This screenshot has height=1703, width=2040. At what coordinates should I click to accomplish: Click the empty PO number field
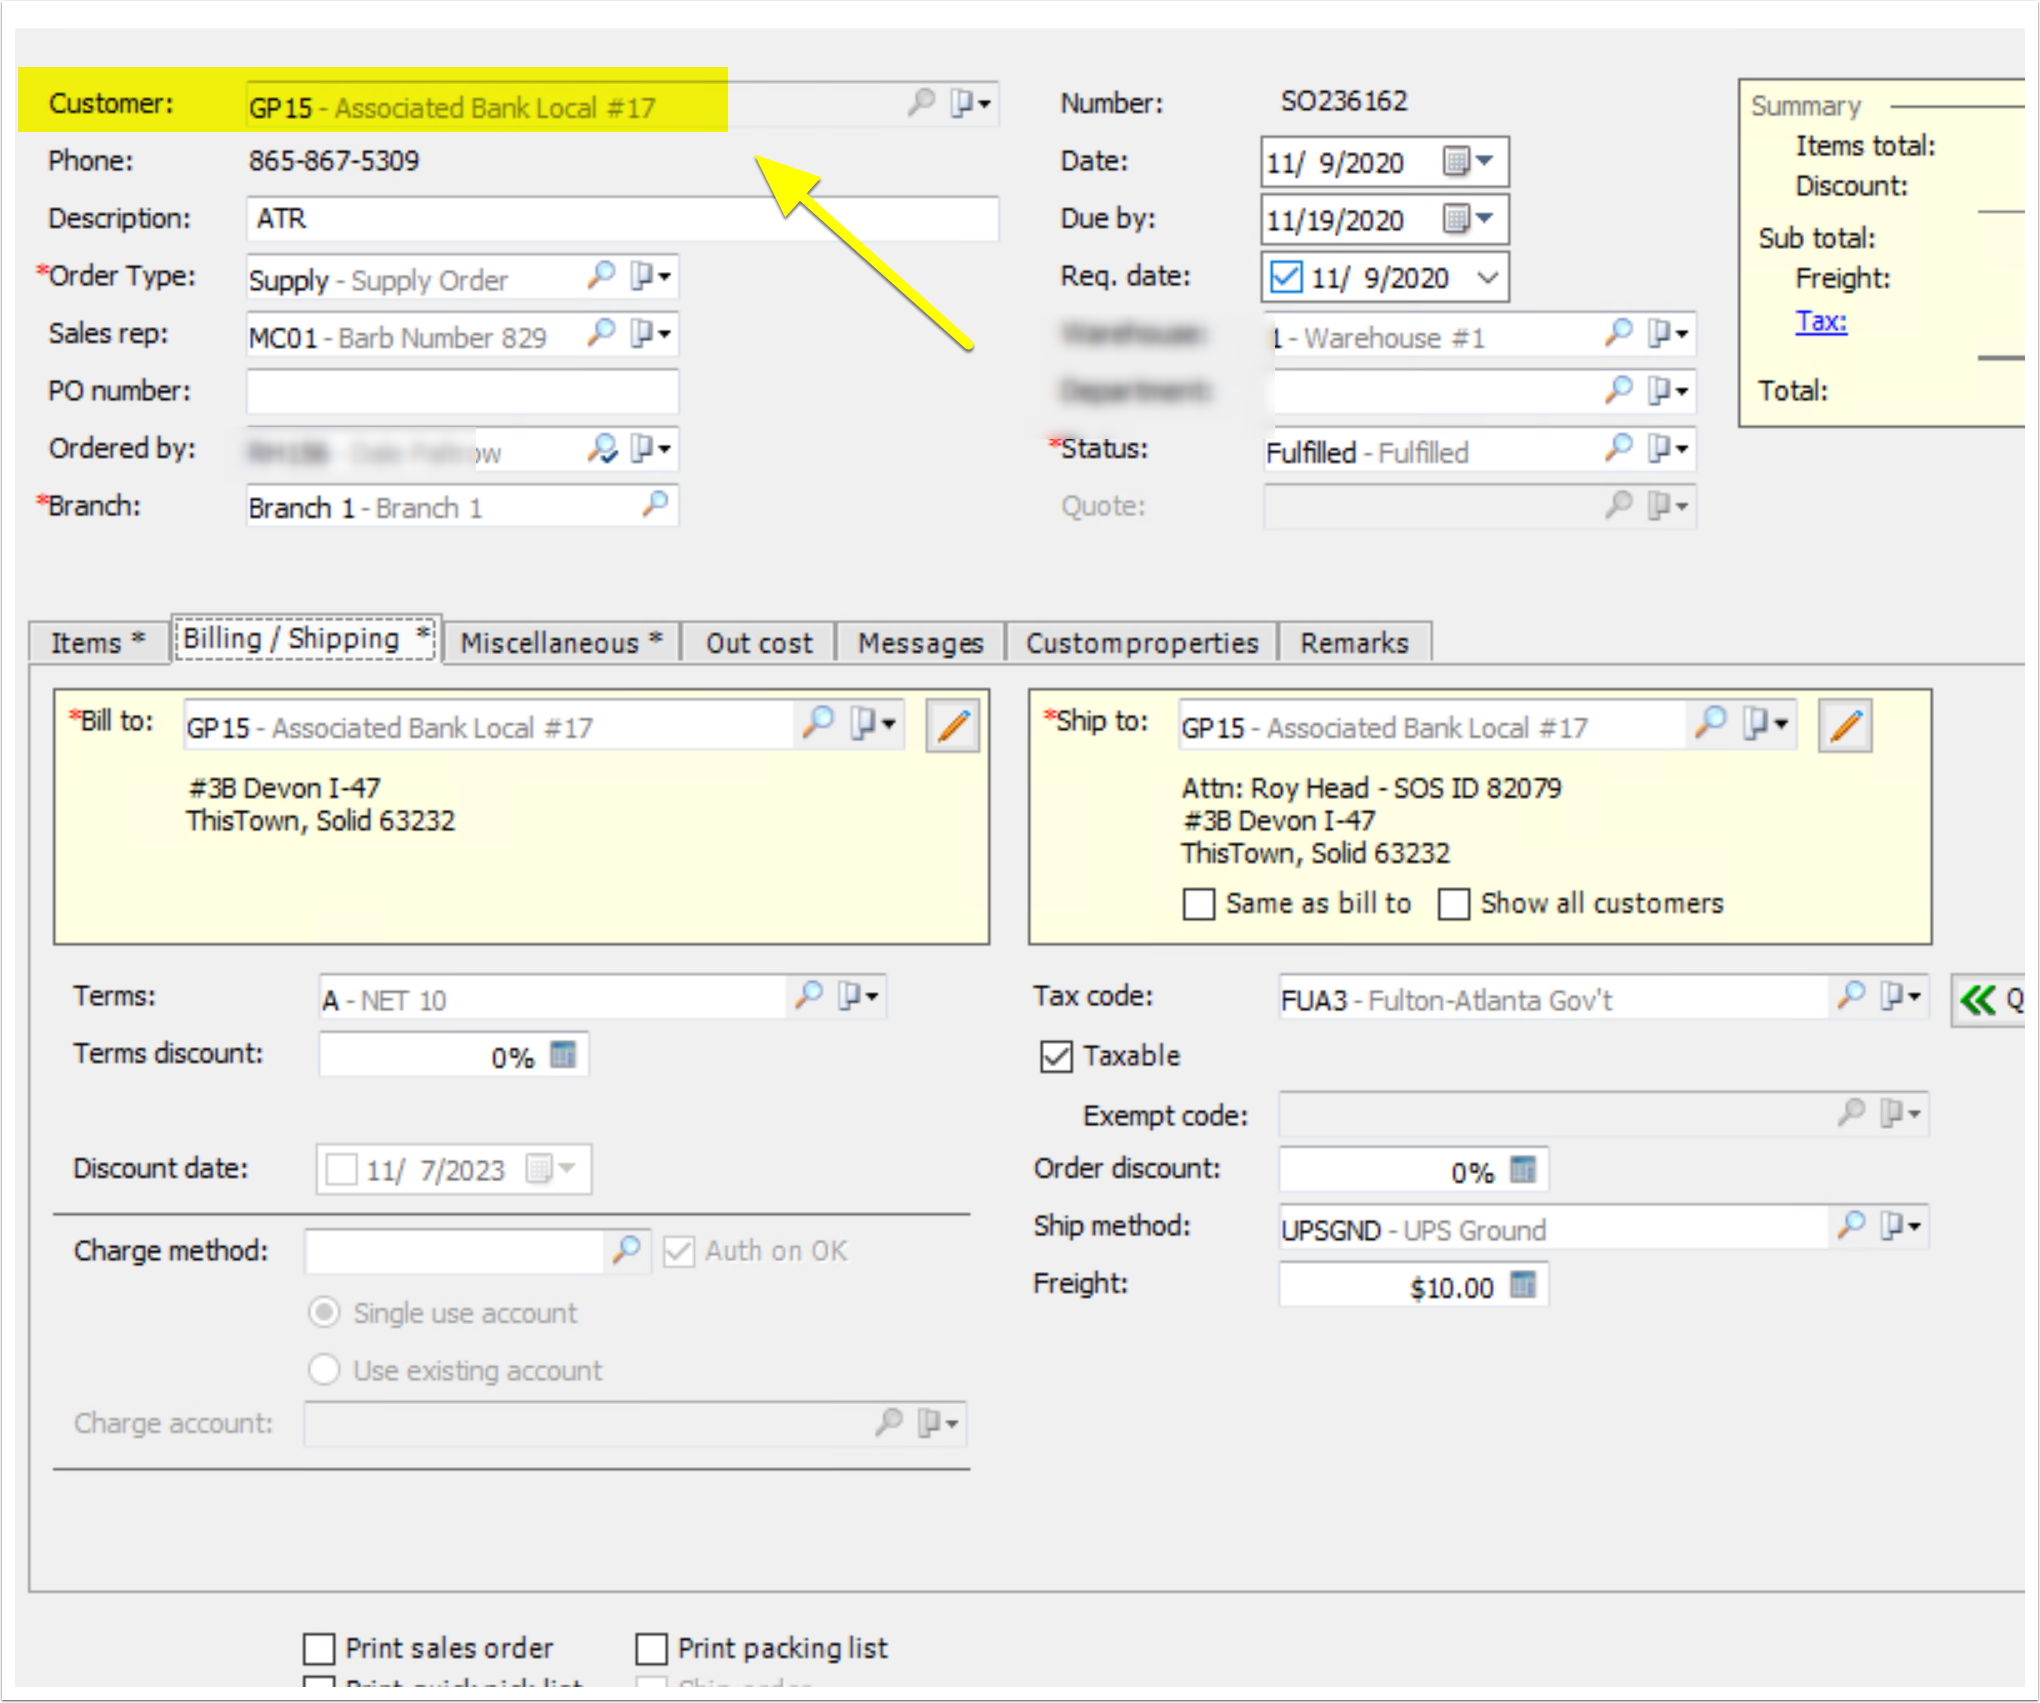[x=462, y=391]
